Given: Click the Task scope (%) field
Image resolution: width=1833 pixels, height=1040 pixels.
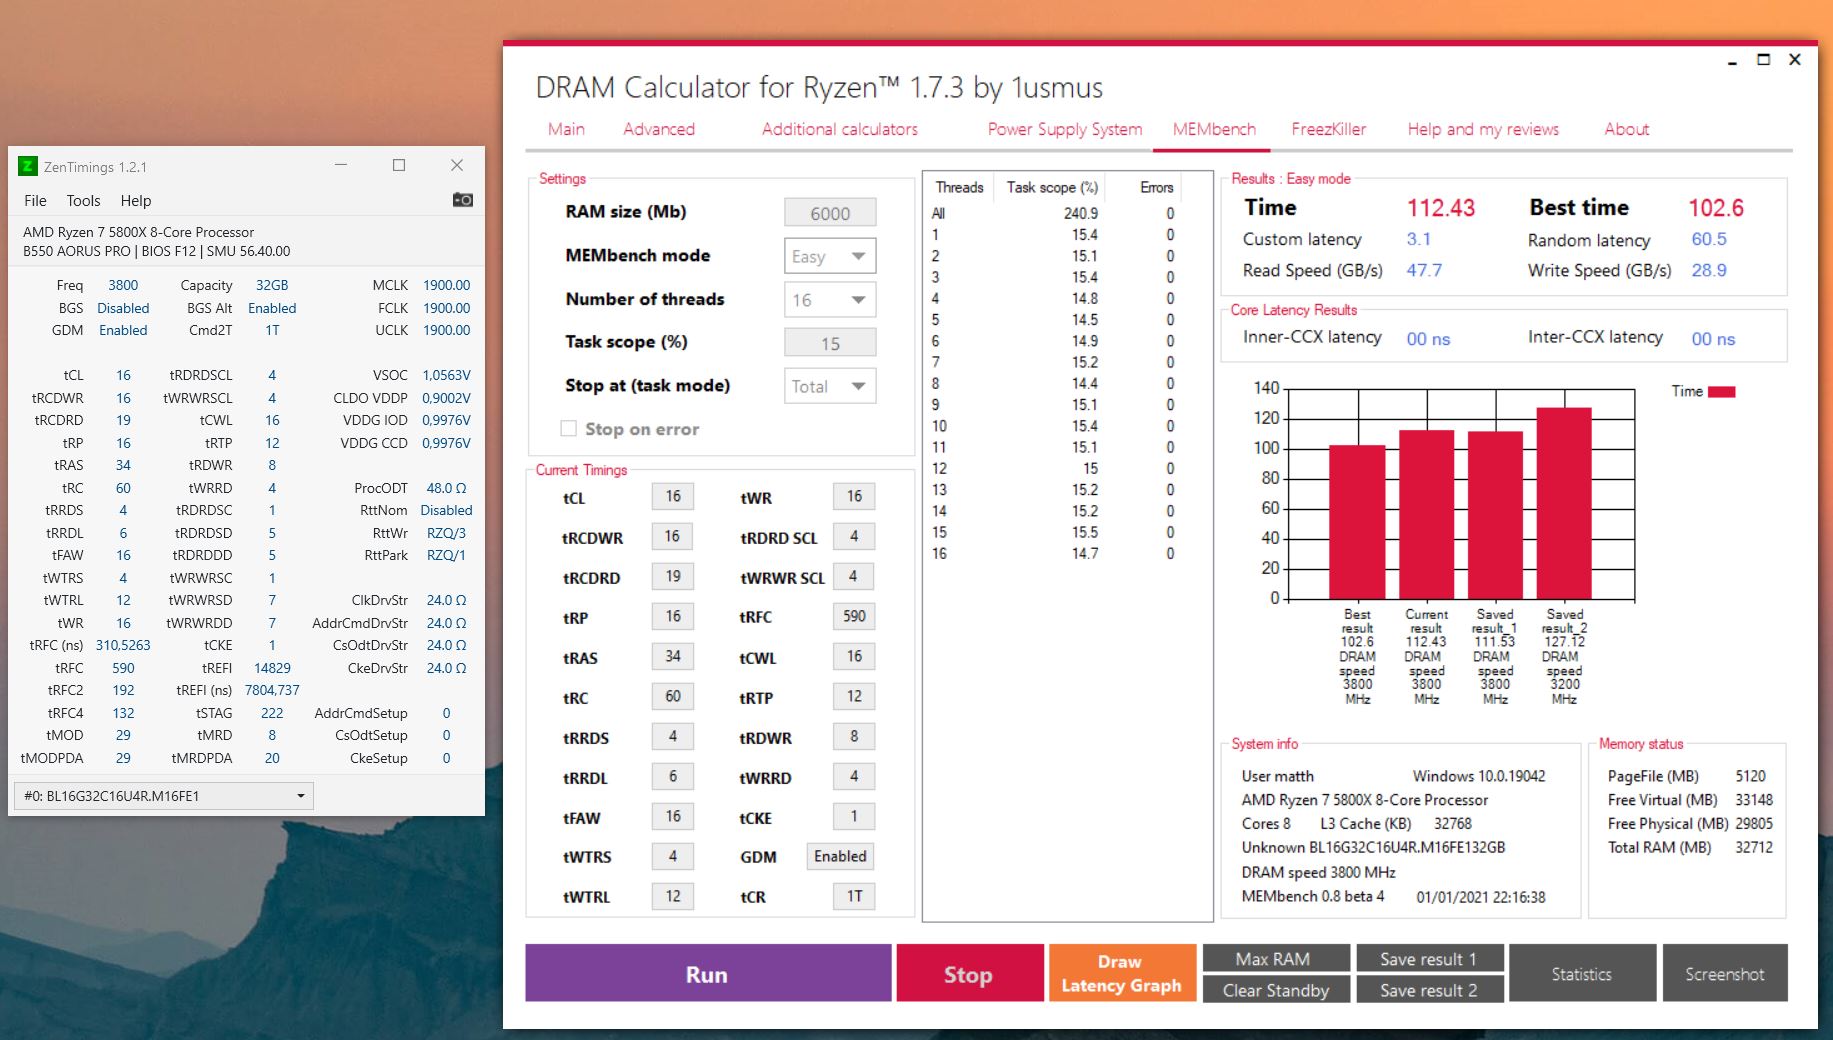Looking at the screenshot, I should pos(830,343).
